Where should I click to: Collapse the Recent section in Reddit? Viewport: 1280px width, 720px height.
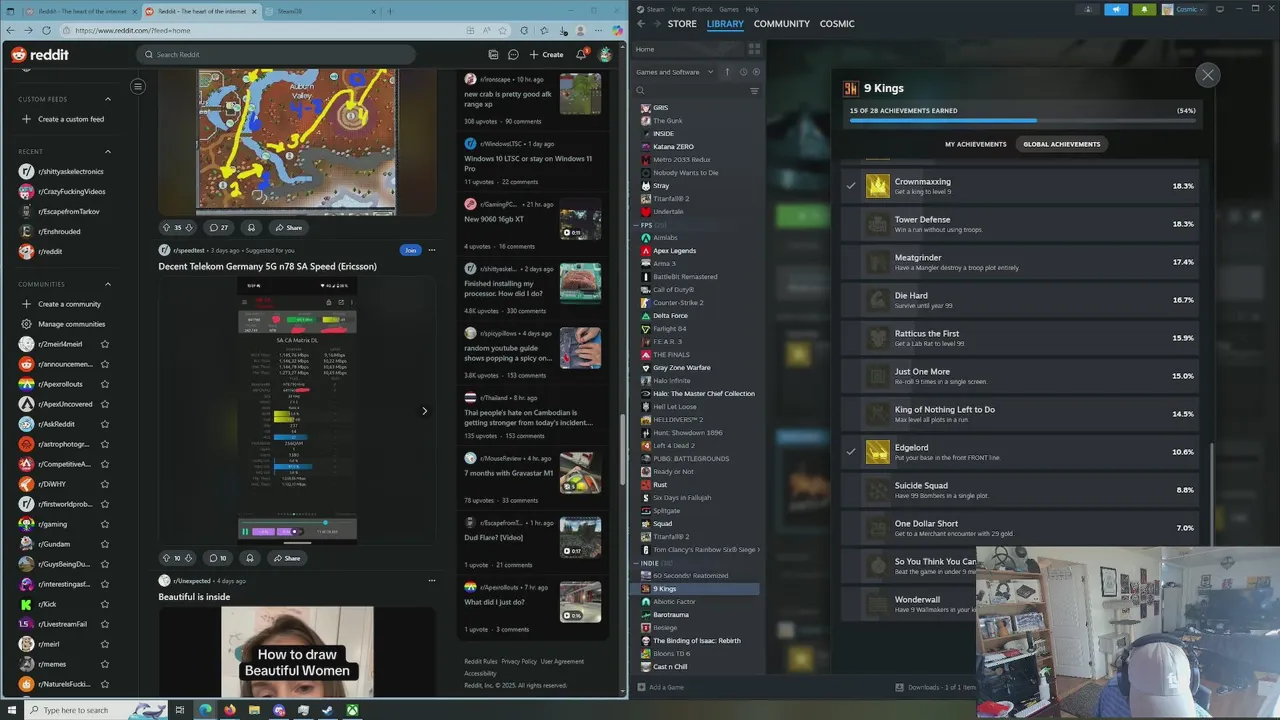108,151
